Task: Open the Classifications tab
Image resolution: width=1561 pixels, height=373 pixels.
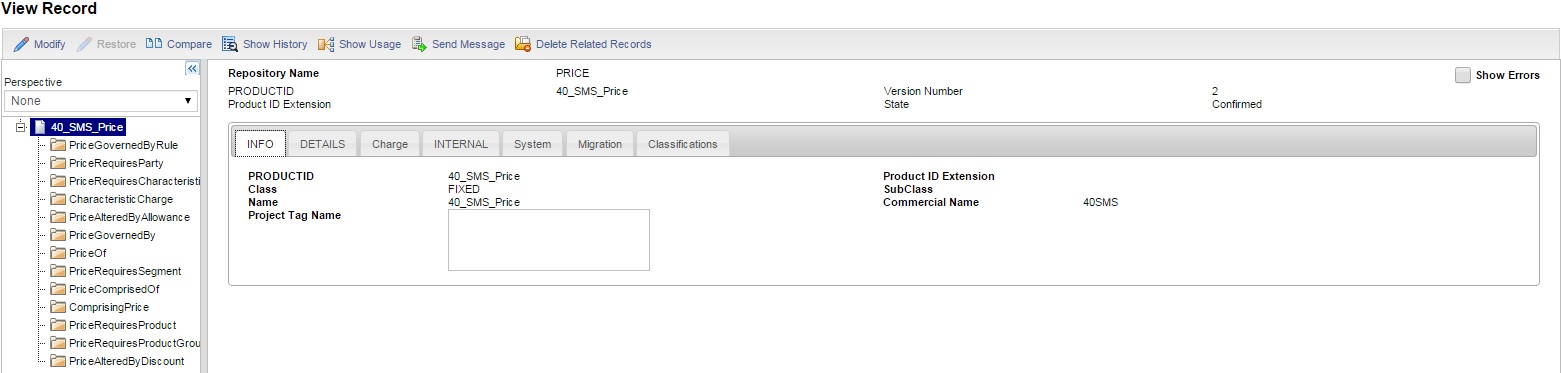Action: pyautogui.click(x=683, y=144)
